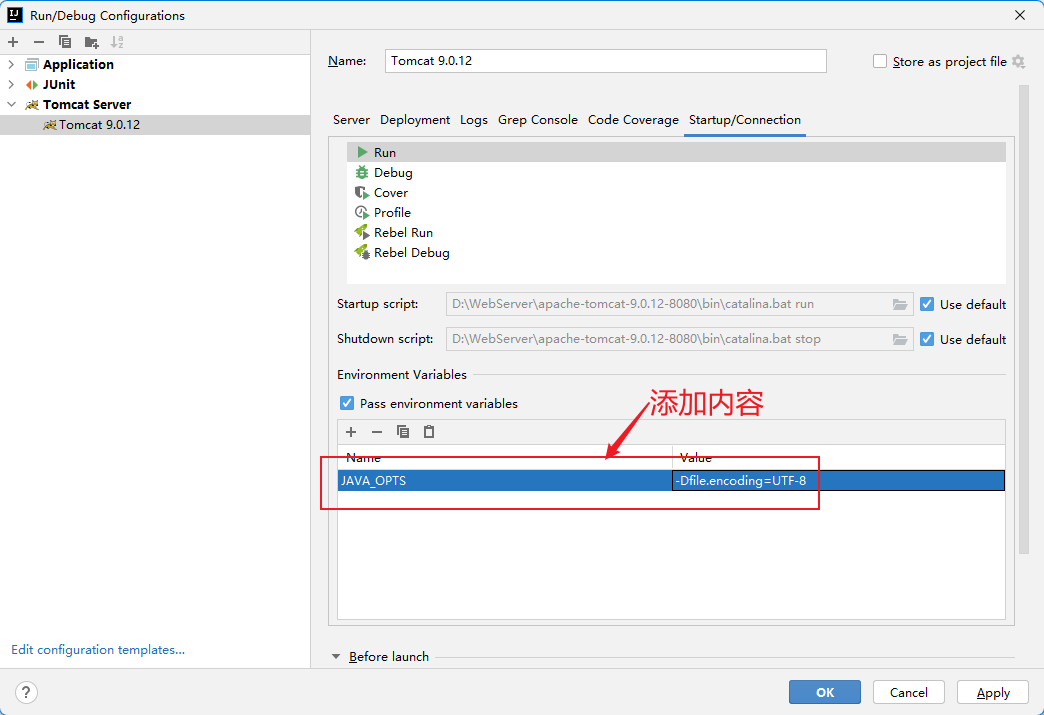Click the Name column header

click(x=505, y=457)
